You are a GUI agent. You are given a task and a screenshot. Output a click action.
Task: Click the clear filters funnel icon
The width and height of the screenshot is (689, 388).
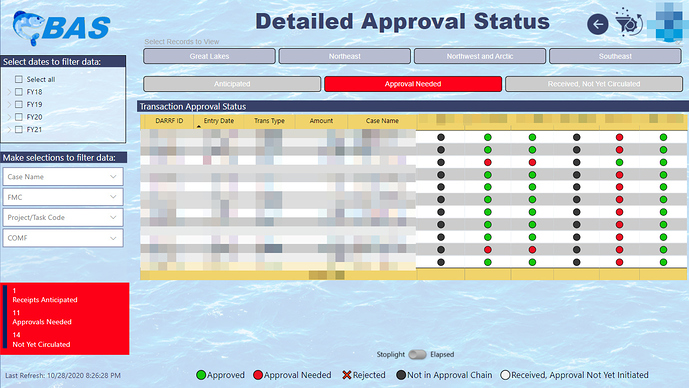(628, 23)
